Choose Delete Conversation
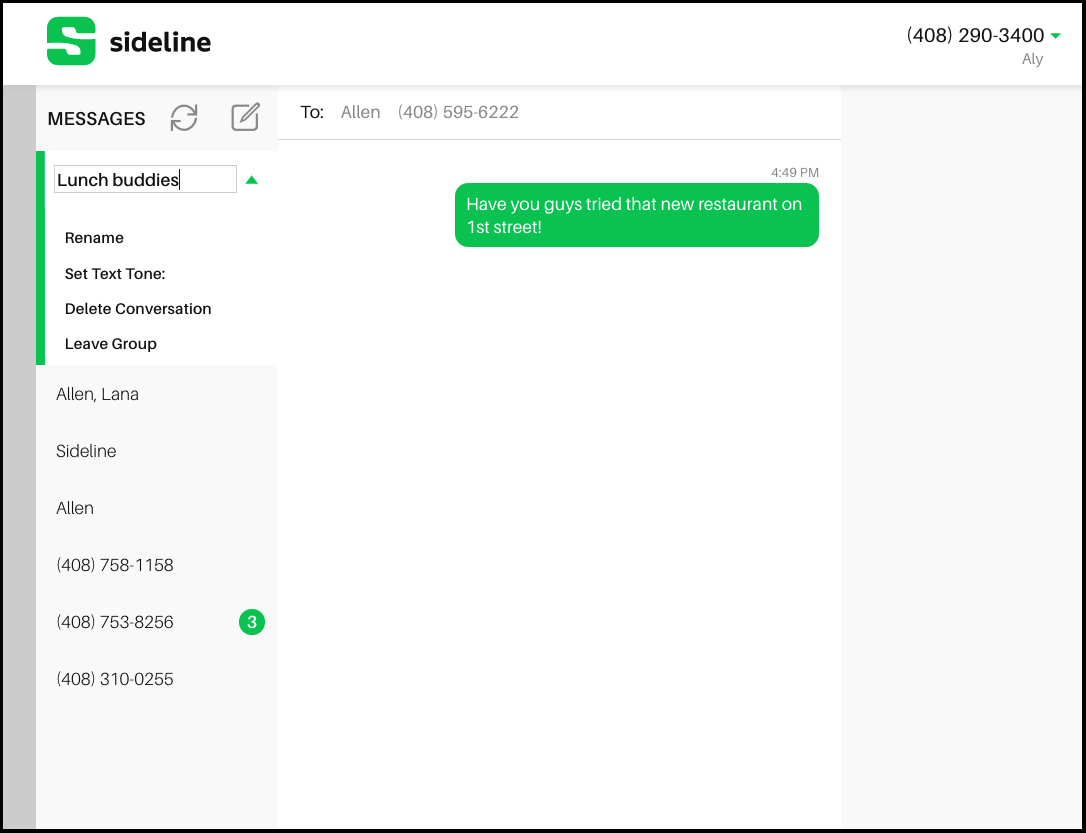The image size is (1086, 833). tap(138, 309)
